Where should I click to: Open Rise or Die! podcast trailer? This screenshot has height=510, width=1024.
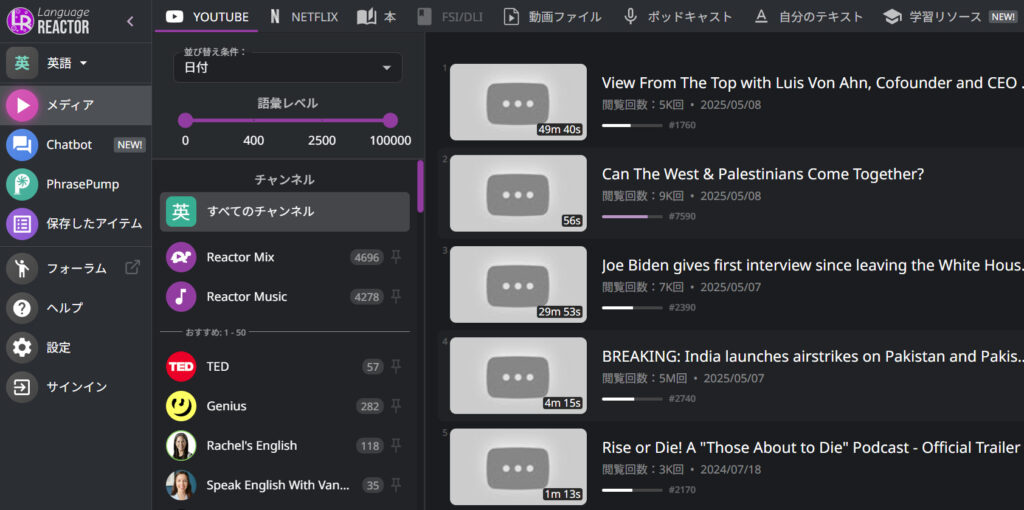point(810,448)
